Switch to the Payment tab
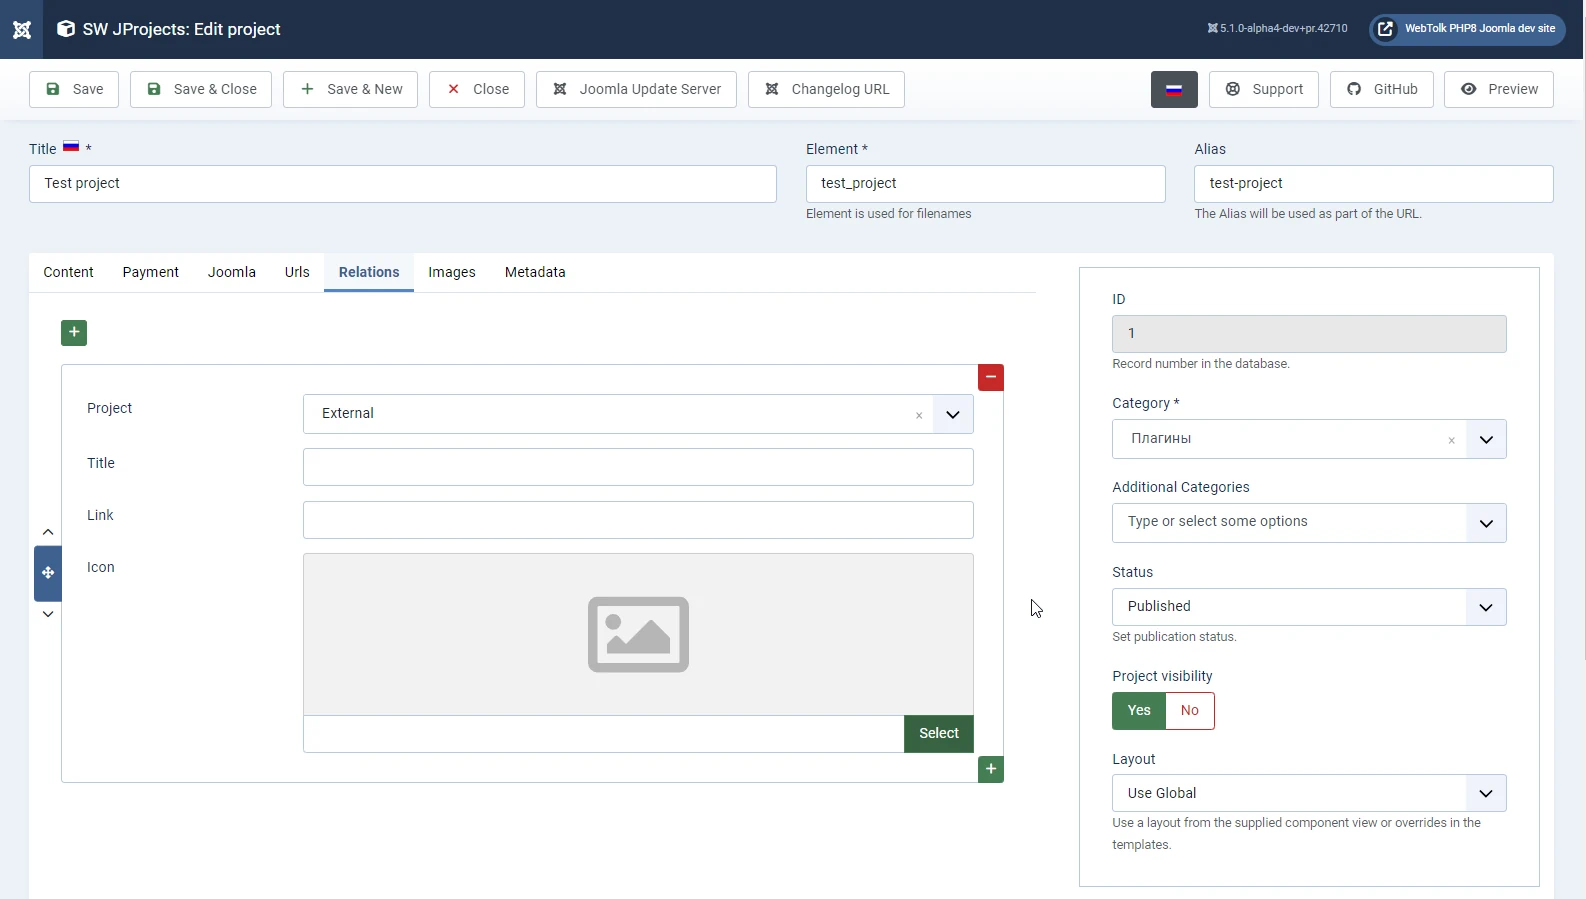The image size is (1586, 899). (x=151, y=272)
